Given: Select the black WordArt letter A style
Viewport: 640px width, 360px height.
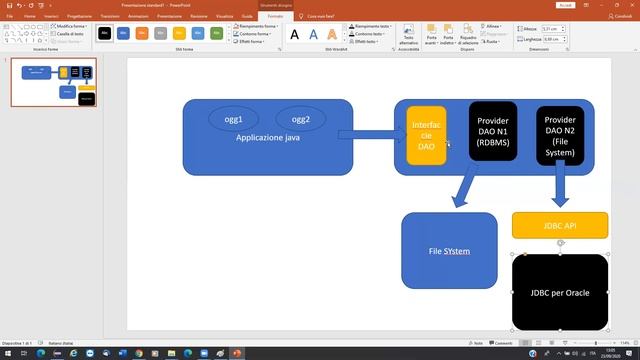Looking at the screenshot, I should point(294,34).
